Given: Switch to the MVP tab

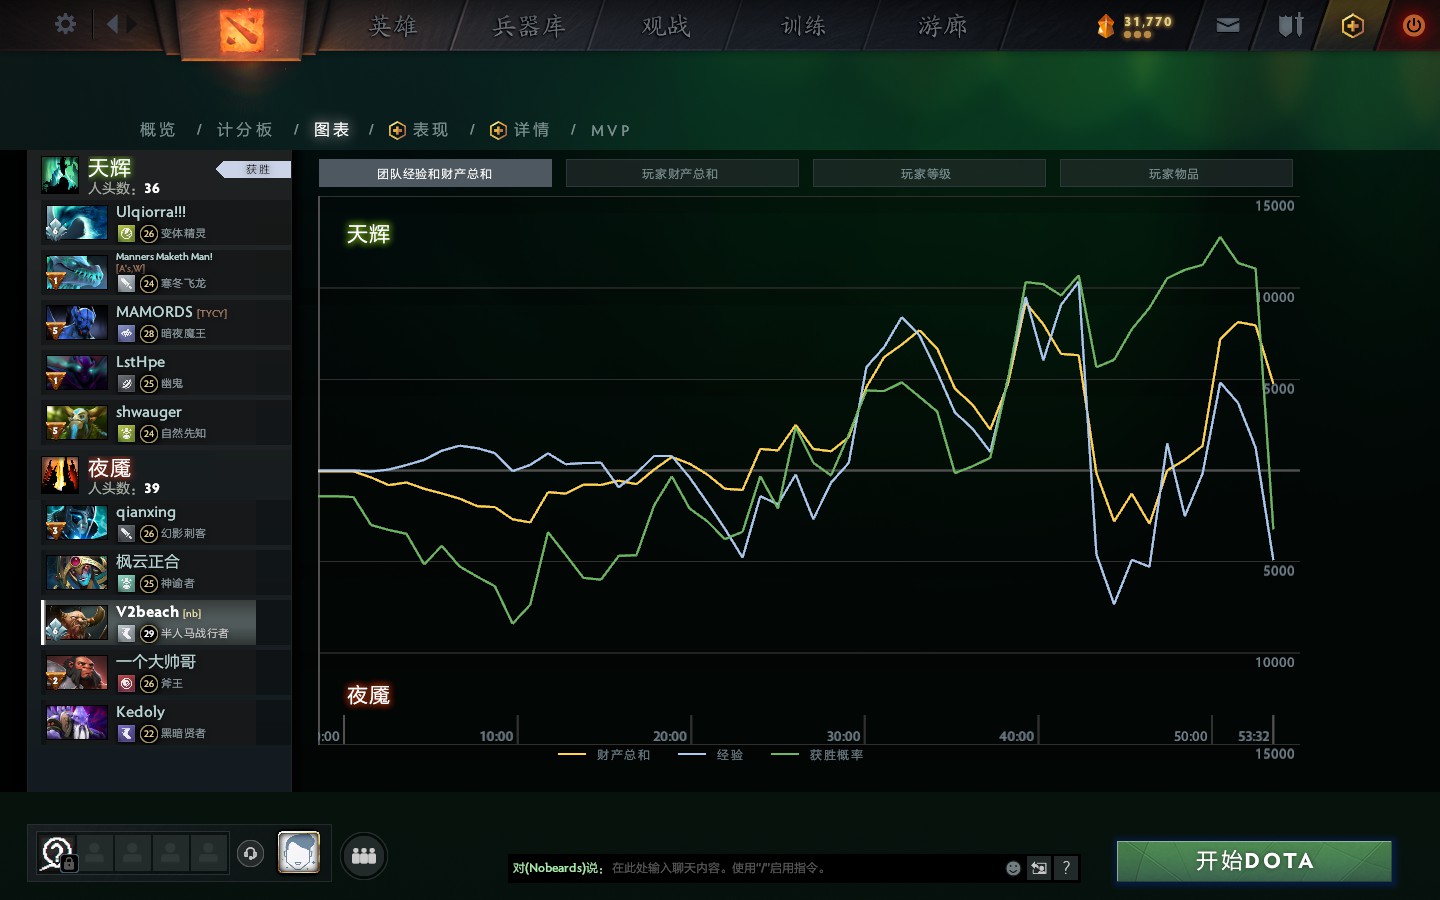Looking at the screenshot, I should [610, 130].
